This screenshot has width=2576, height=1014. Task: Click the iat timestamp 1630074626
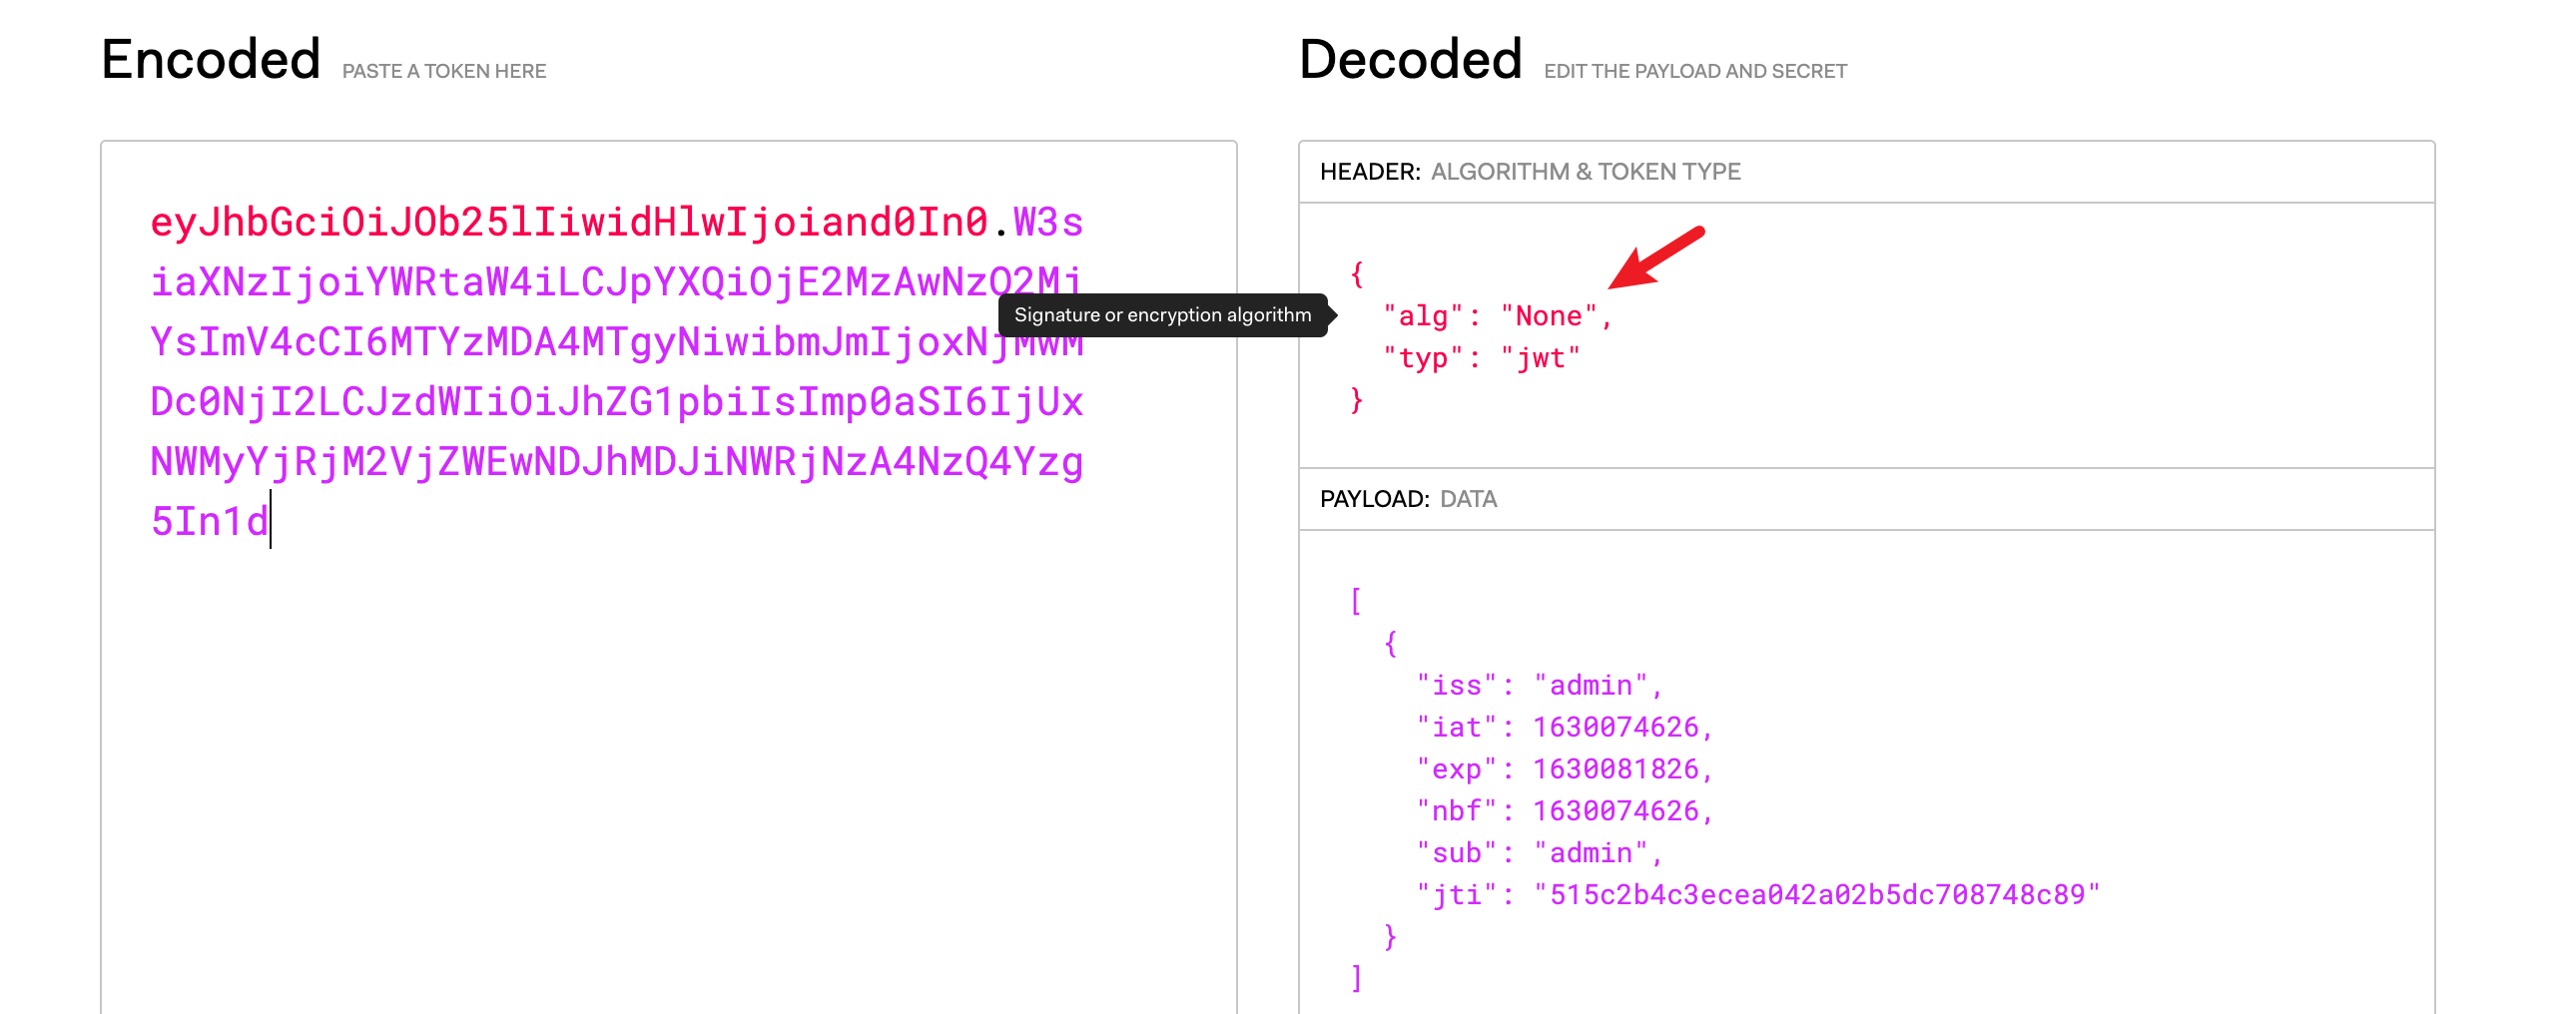point(1615,727)
